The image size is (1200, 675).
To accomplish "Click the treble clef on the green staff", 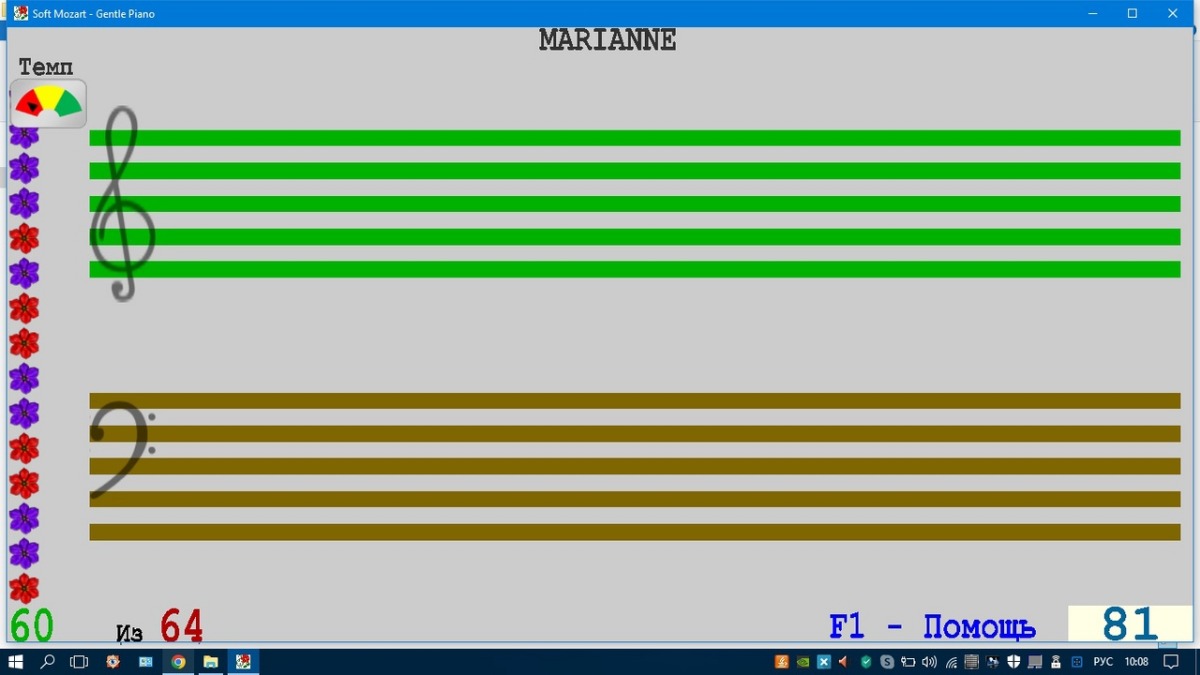I will 122,204.
